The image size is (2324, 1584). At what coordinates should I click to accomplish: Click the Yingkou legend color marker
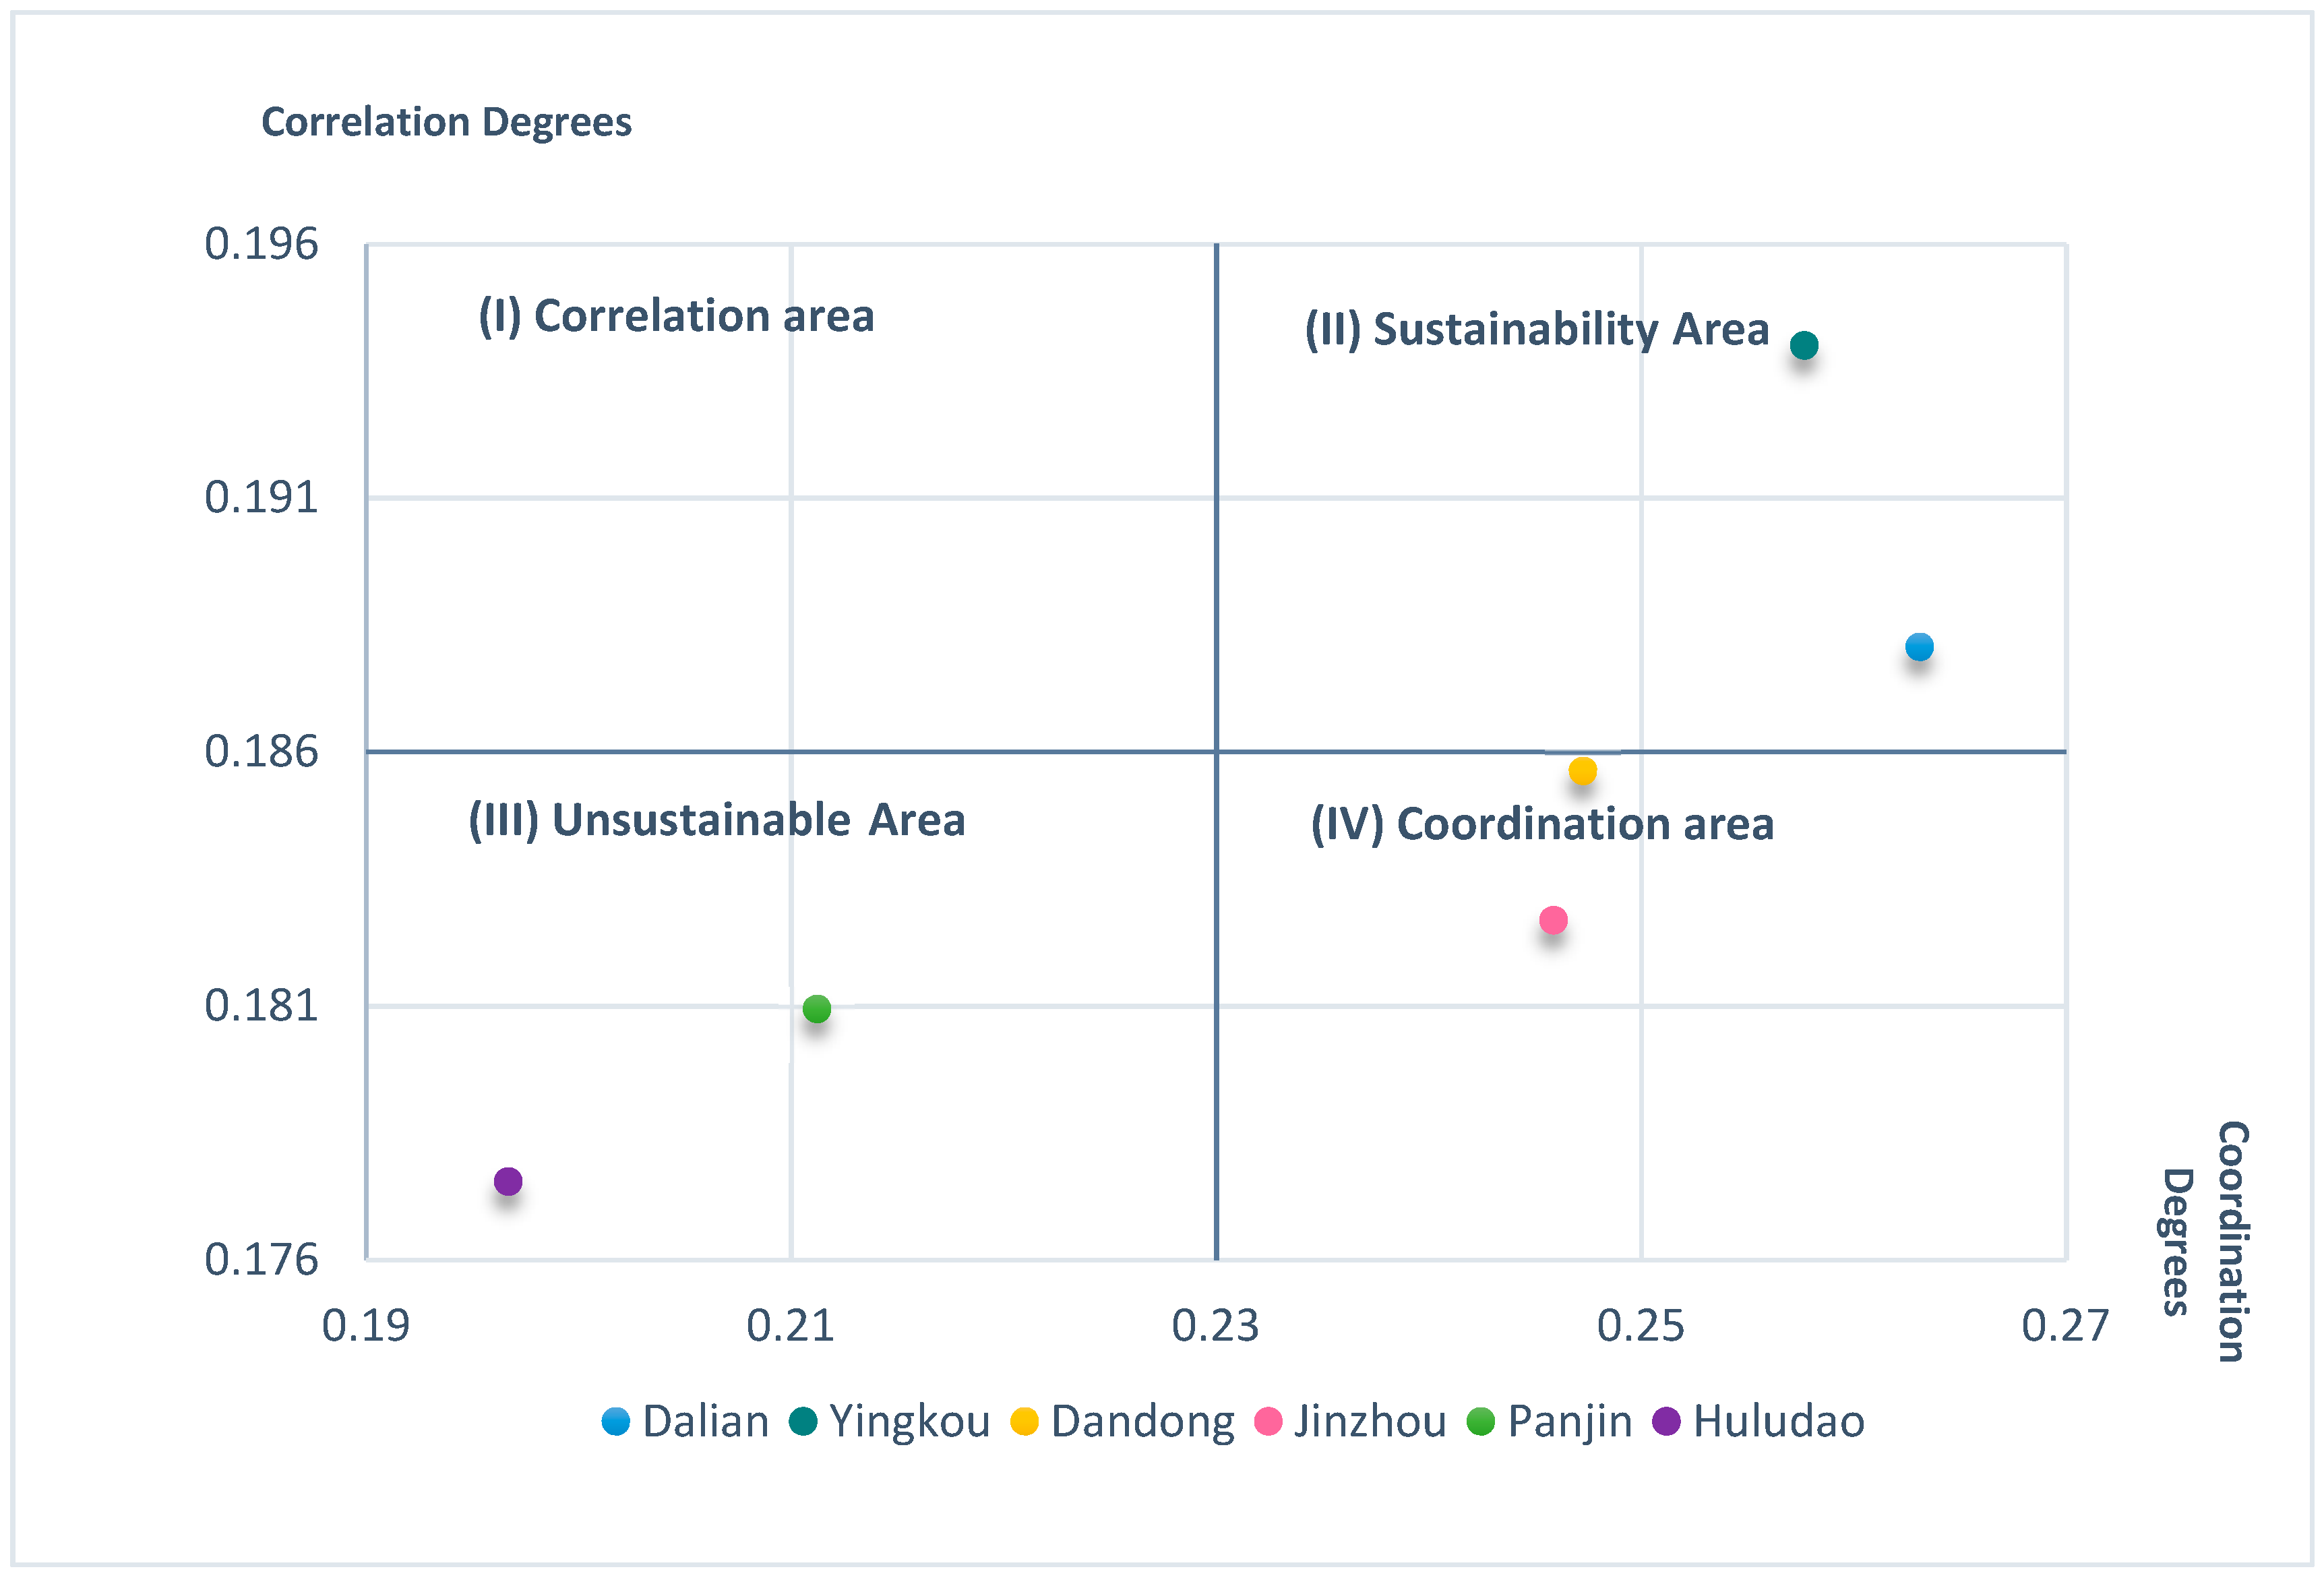(803, 1421)
